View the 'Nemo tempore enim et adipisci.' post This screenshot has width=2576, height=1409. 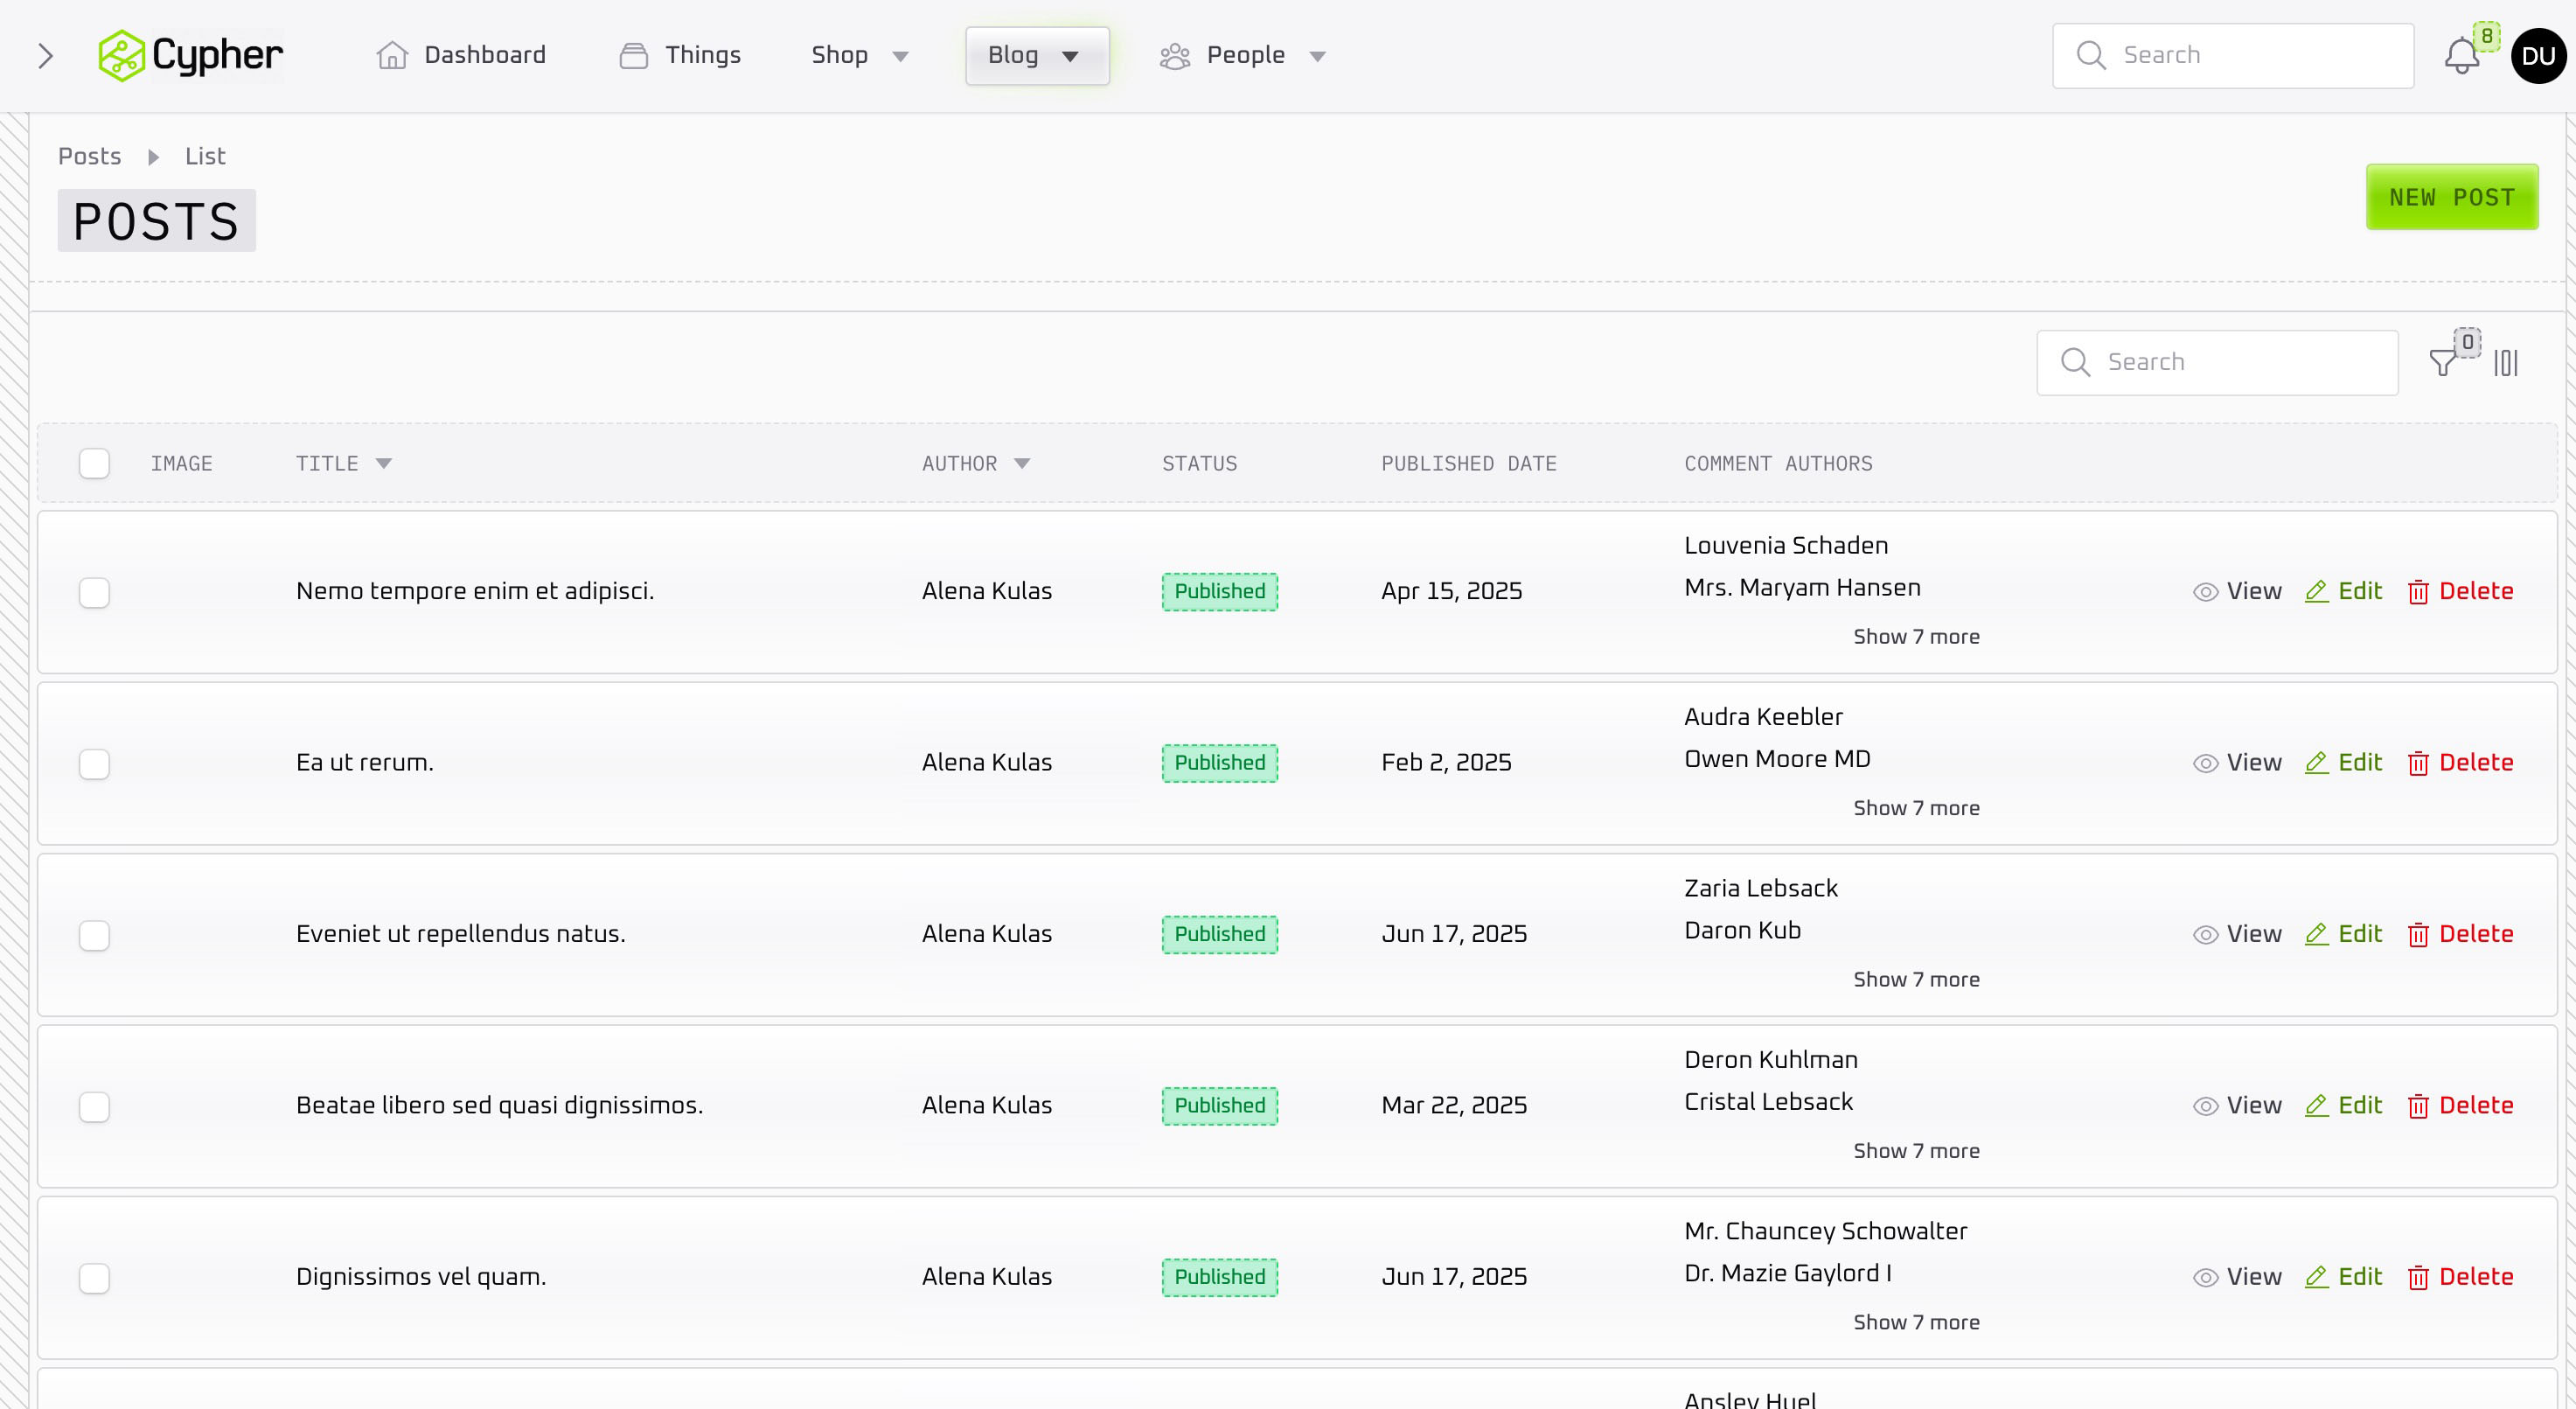coord(2237,591)
